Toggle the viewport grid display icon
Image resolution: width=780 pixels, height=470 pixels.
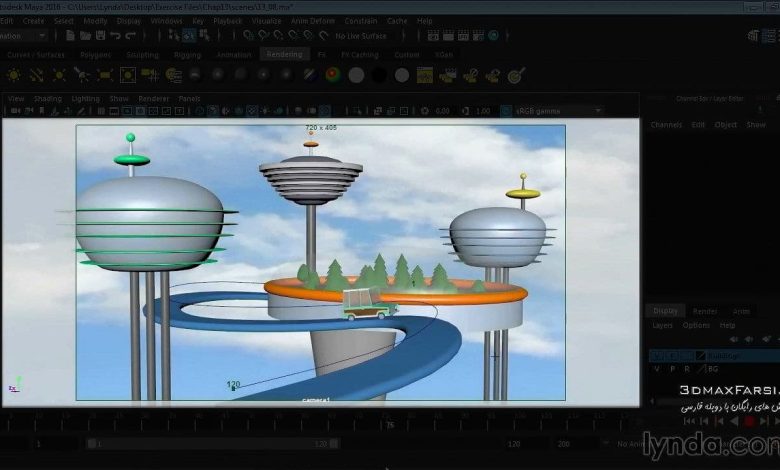pyautogui.click(x=101, y=111)
